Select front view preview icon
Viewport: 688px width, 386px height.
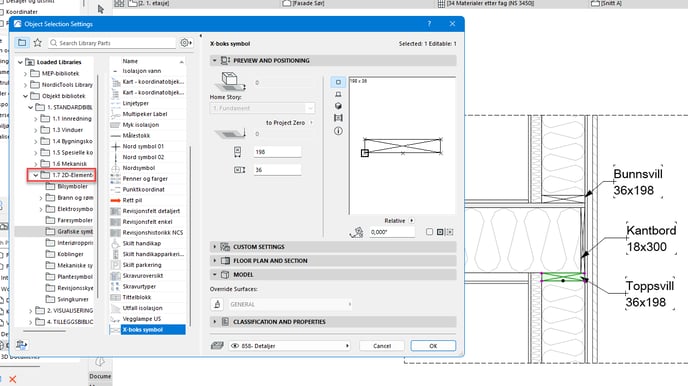(x=338, y=94)
